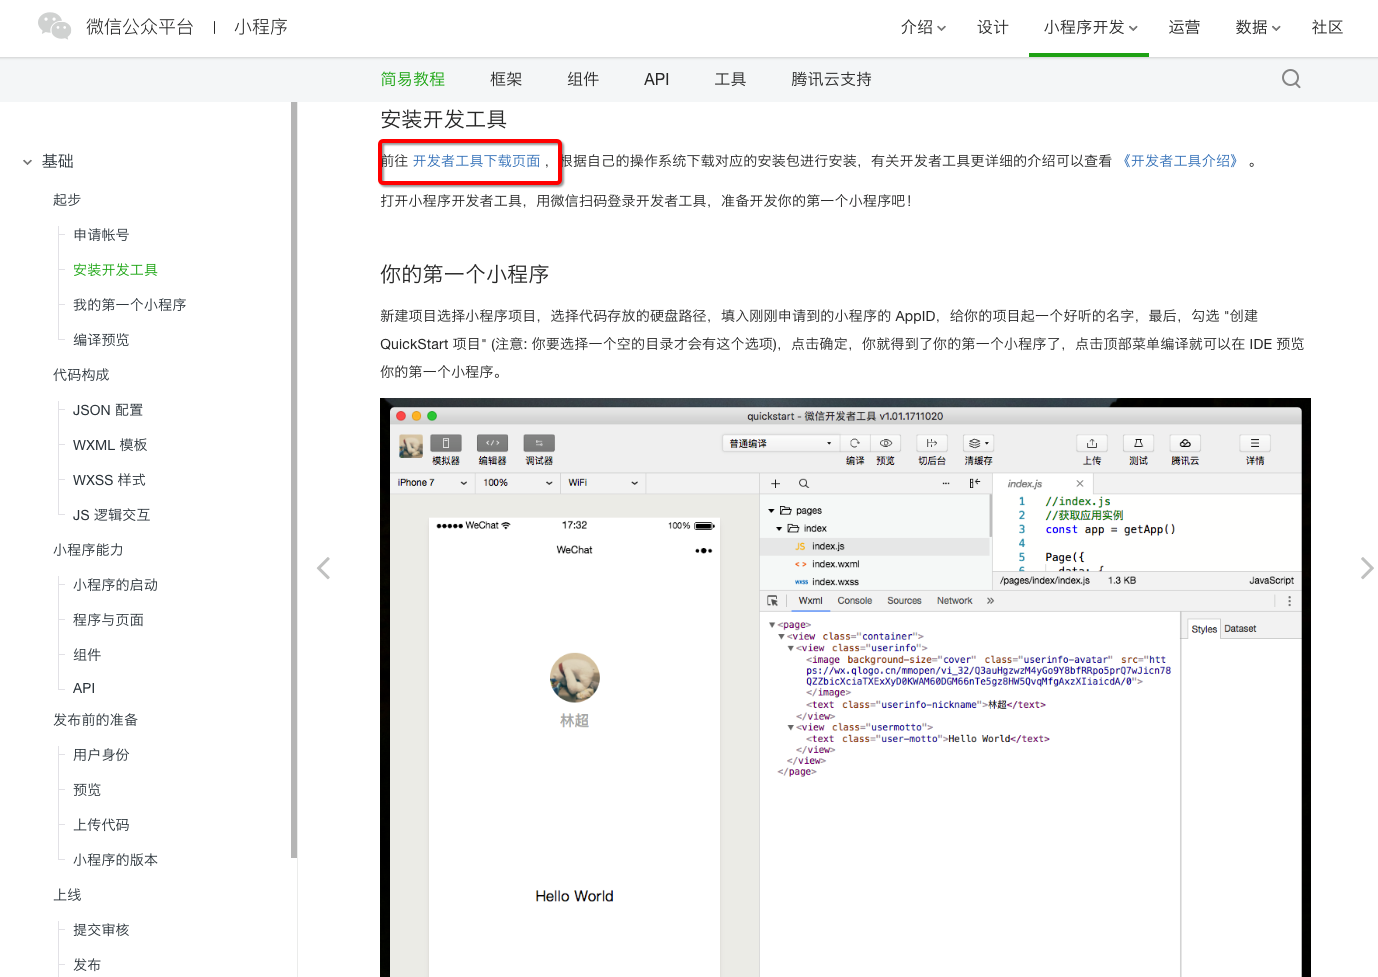Viewport: 1378px width, 977px height.
Task: Expand the 数据 dropdown menu
Action: (x=1258, y=27)
